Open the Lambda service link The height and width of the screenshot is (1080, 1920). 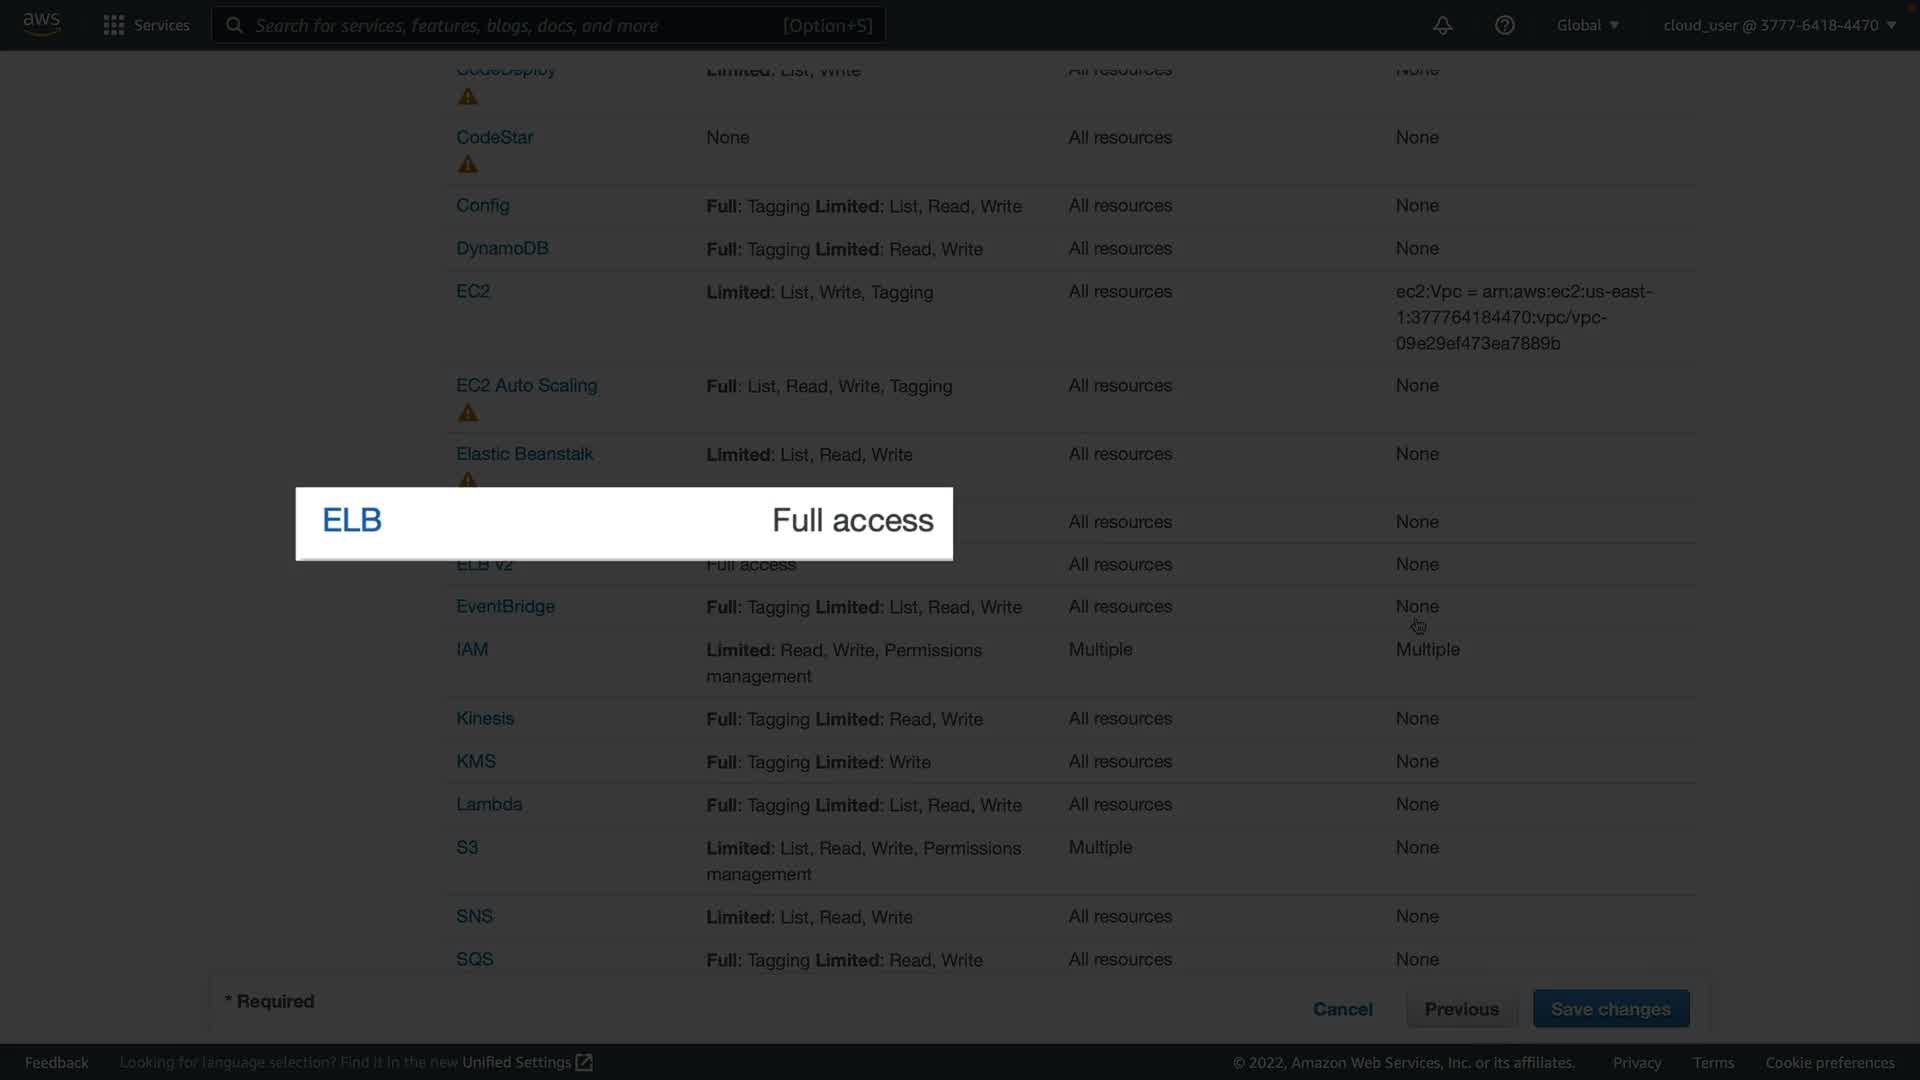pyautogui.click(x=489, y=804)
